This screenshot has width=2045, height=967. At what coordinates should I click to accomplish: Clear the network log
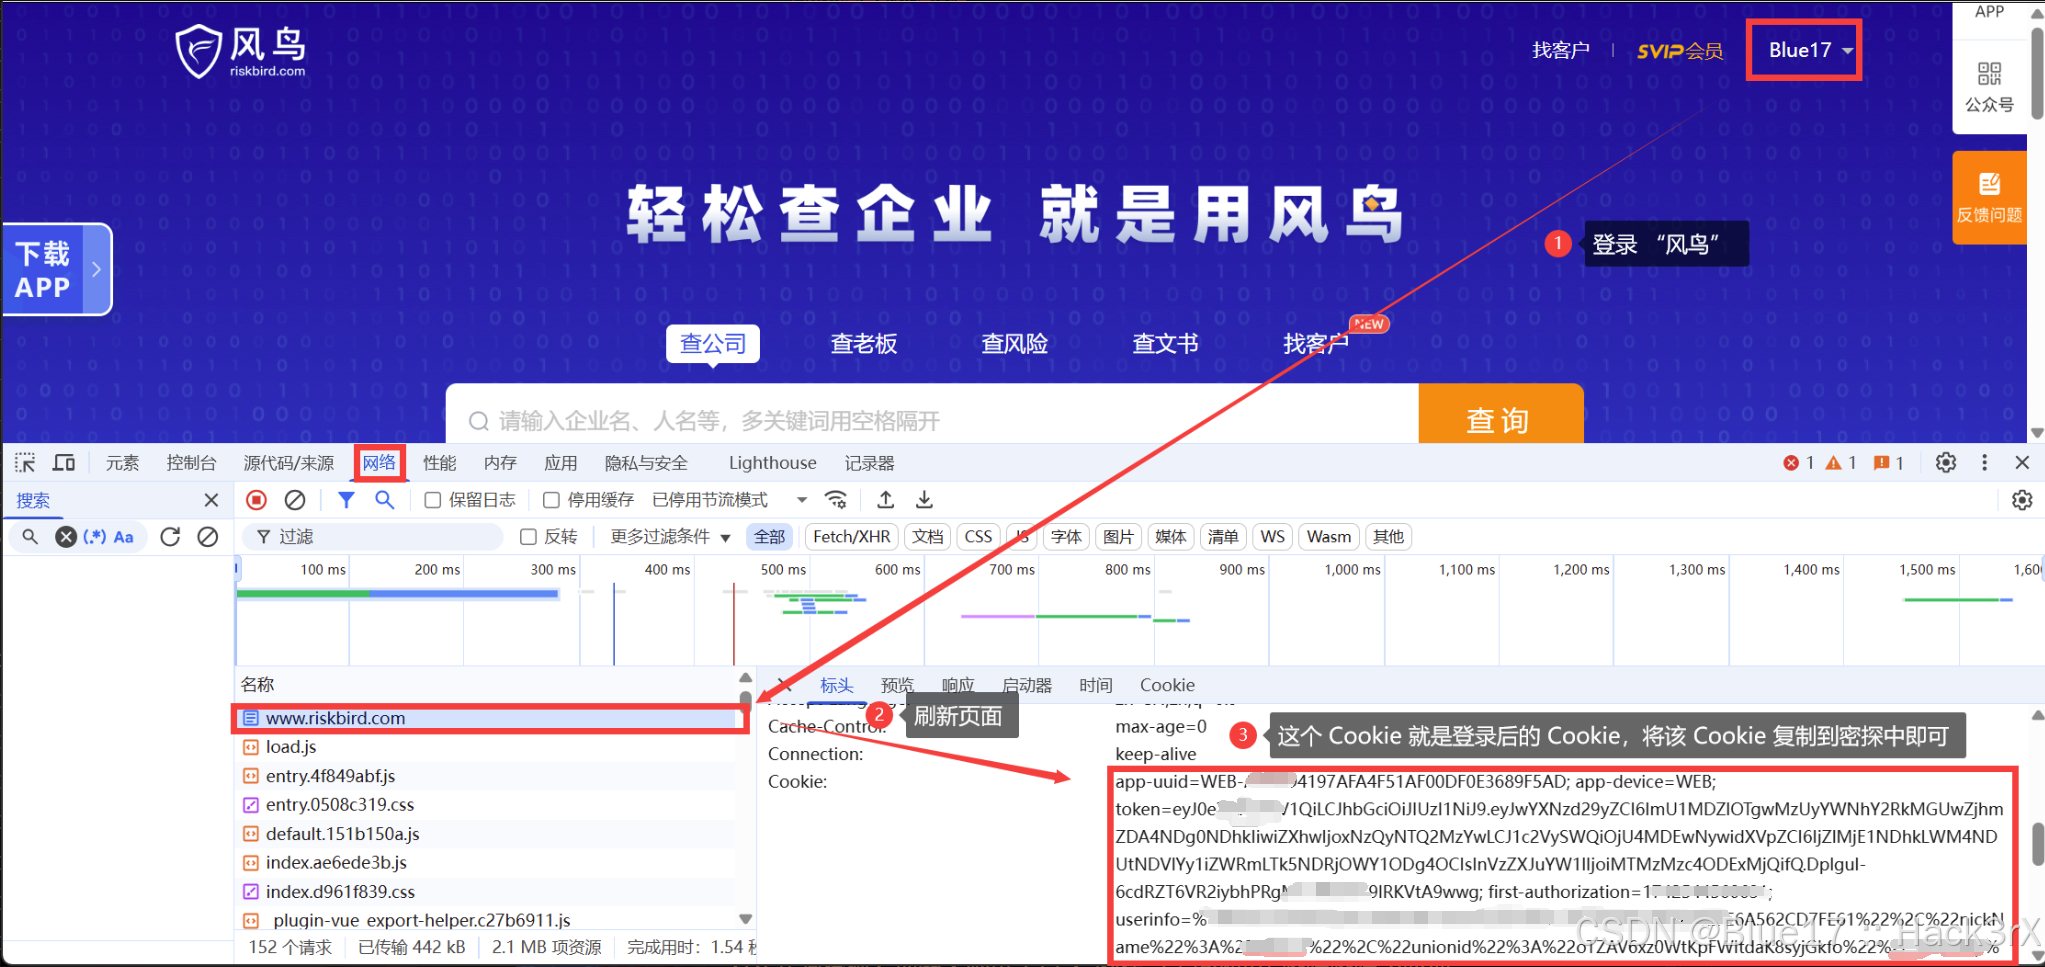(x=295, y=500)
